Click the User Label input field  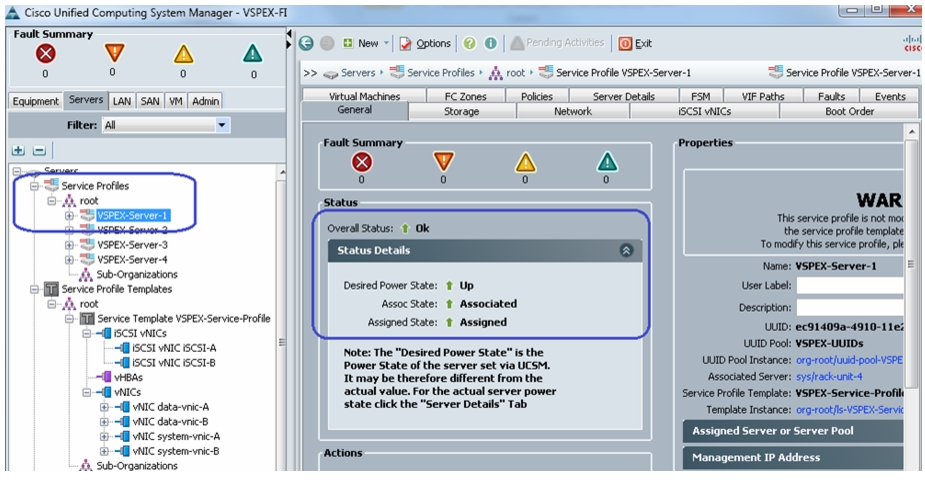850,285
